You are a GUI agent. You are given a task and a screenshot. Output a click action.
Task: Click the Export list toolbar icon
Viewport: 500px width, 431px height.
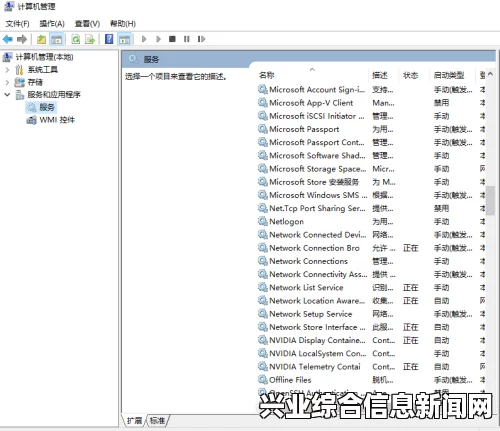pyautogui.click(x=90, y=39)
